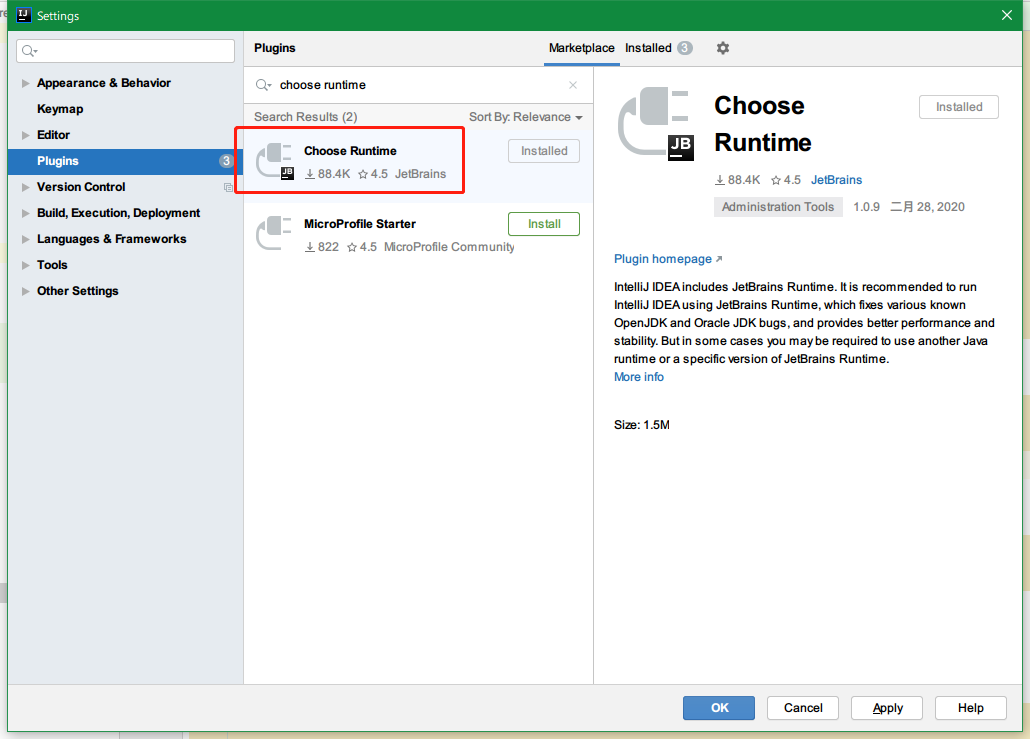
Task: Expand the Languages & Frameworks section
Action: coord(25,239)
